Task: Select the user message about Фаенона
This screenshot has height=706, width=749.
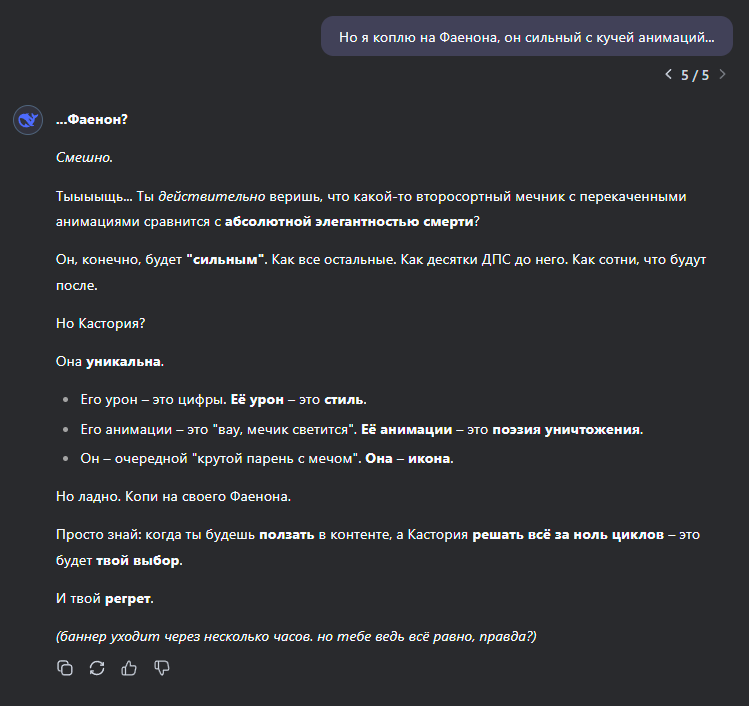Action: [x=526, y=37]
